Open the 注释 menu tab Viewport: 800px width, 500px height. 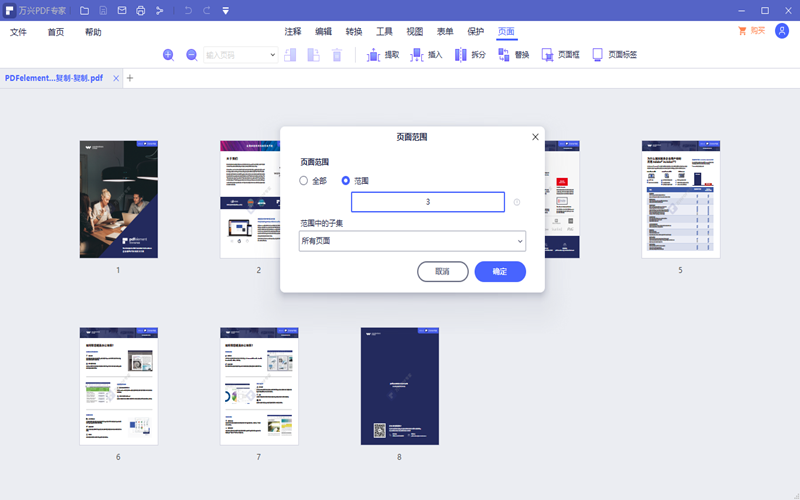(292, 32)
